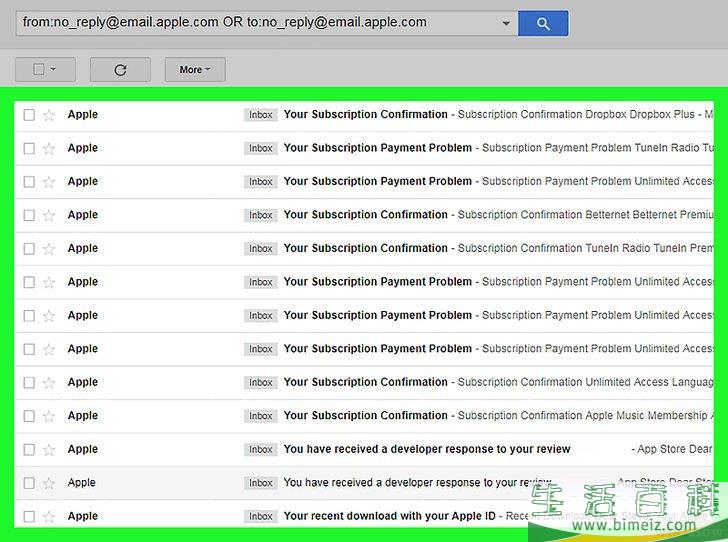Click sender Apple on TuneIn payment problem row
Screen dimensions: 728x542
tap(83, 148)
